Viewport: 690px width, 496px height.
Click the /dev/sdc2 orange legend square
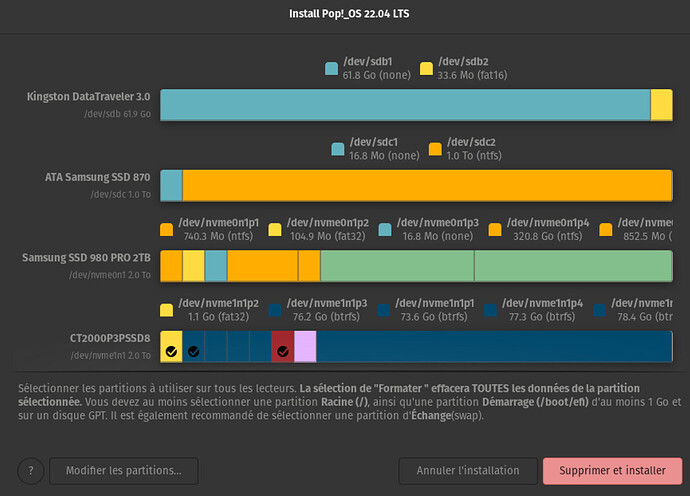[x=435, y=149]
